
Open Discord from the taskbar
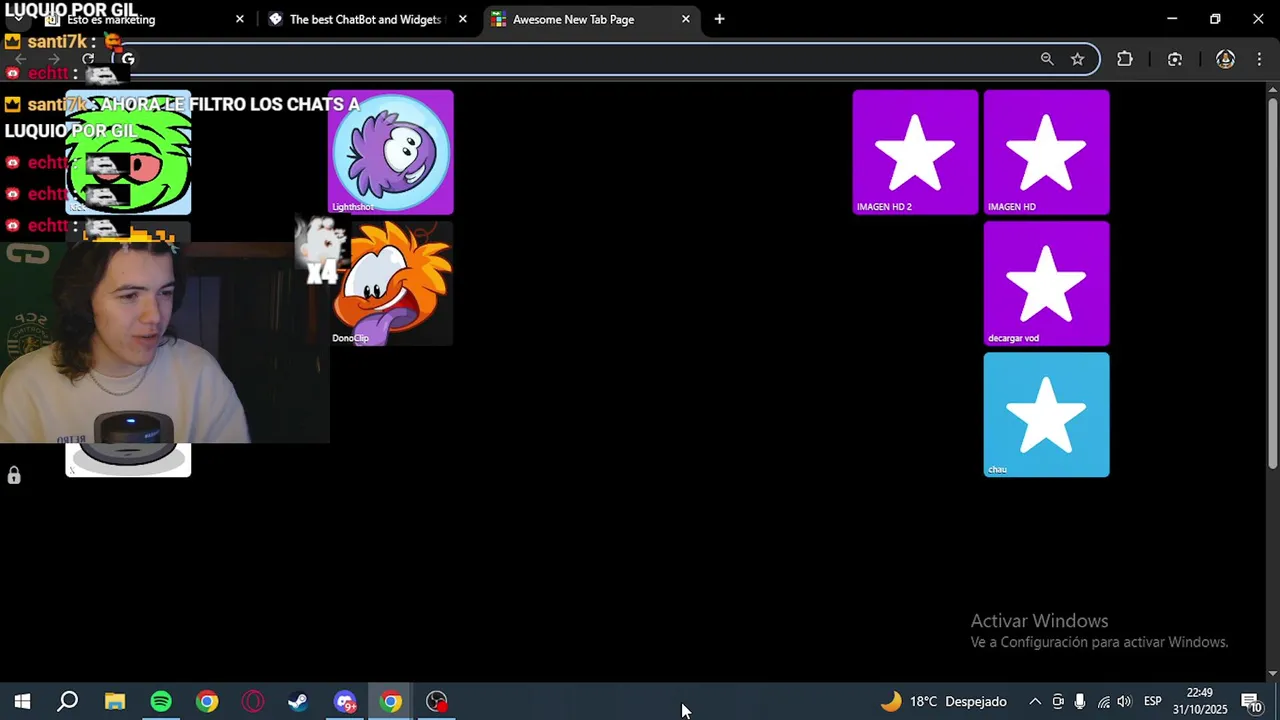(345, 701)
